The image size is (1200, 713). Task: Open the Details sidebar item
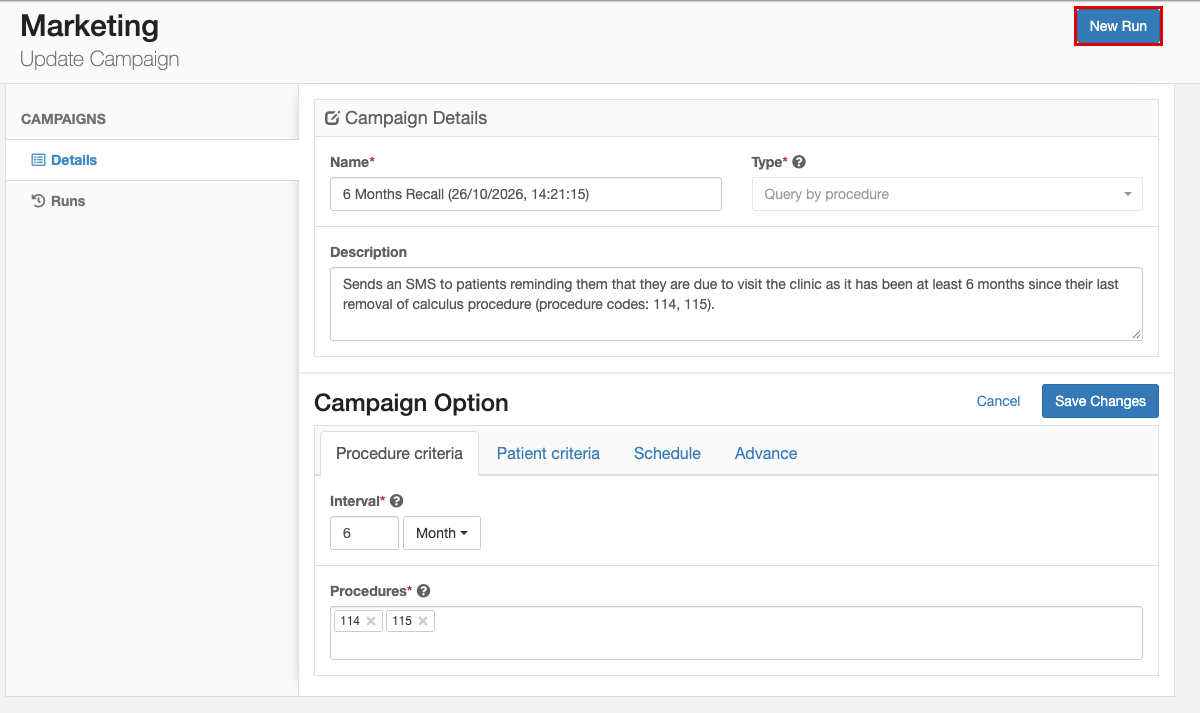click(152, 160)
